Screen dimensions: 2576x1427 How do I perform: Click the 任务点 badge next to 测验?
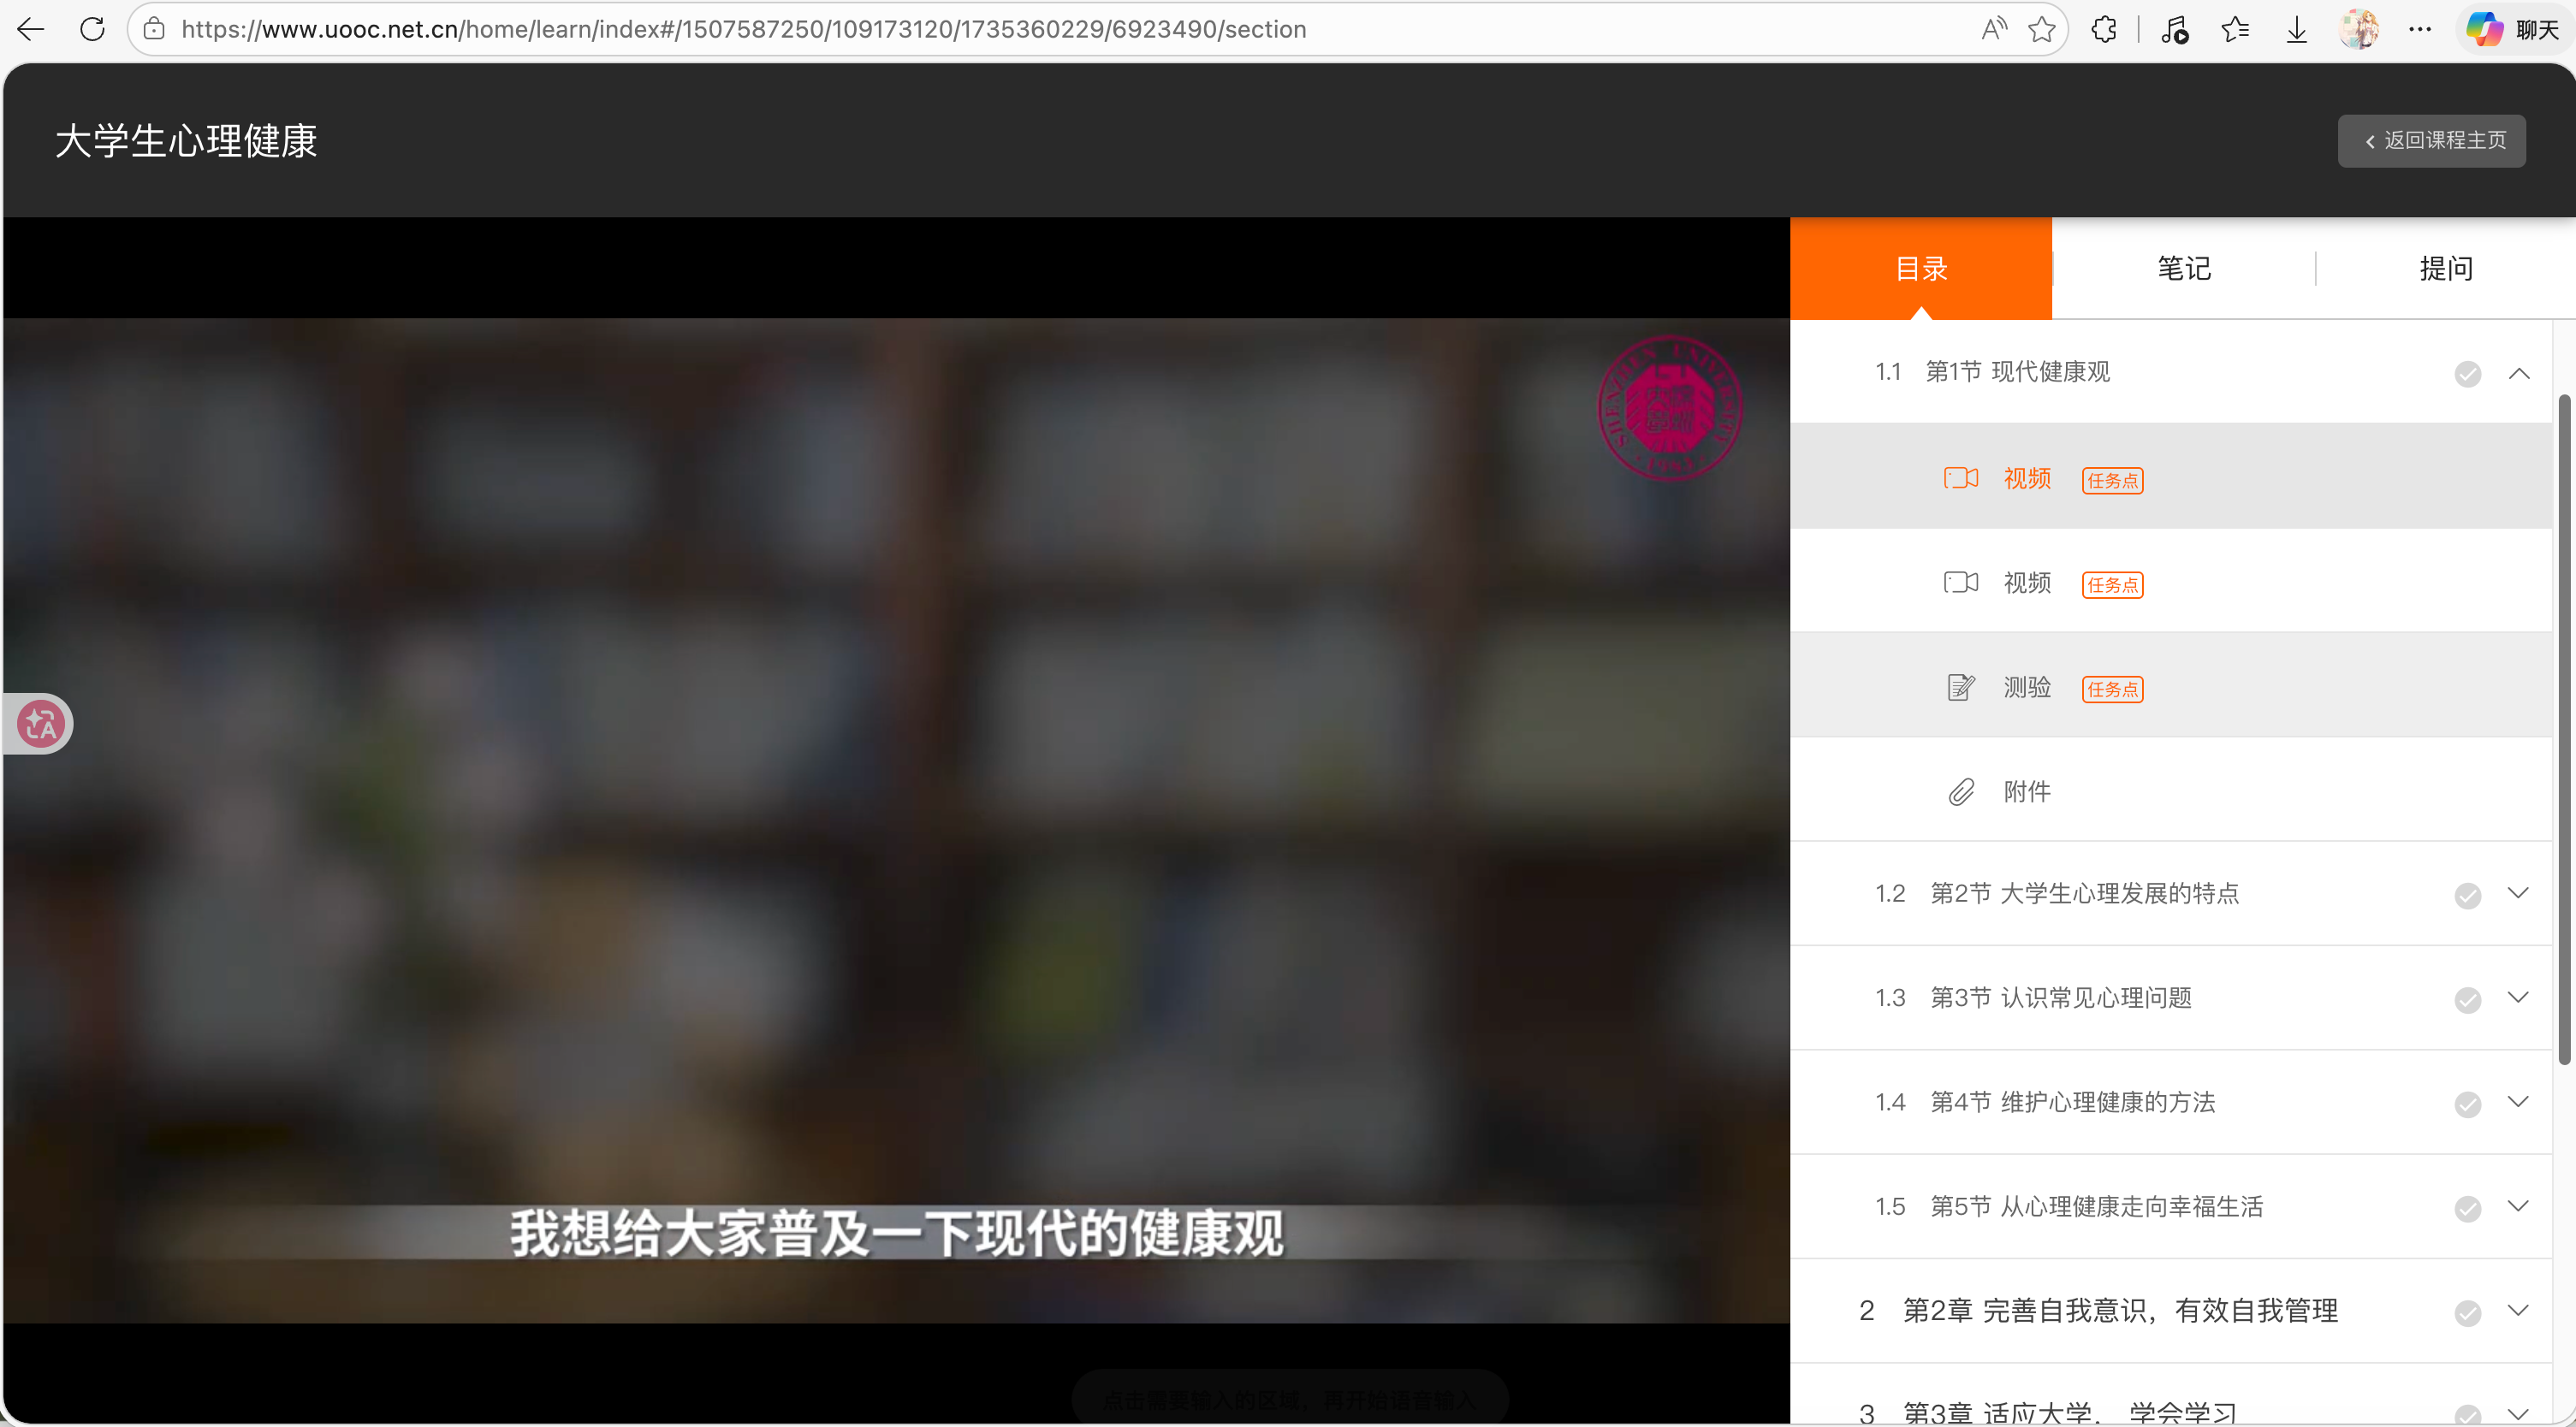coord(2112,690)
